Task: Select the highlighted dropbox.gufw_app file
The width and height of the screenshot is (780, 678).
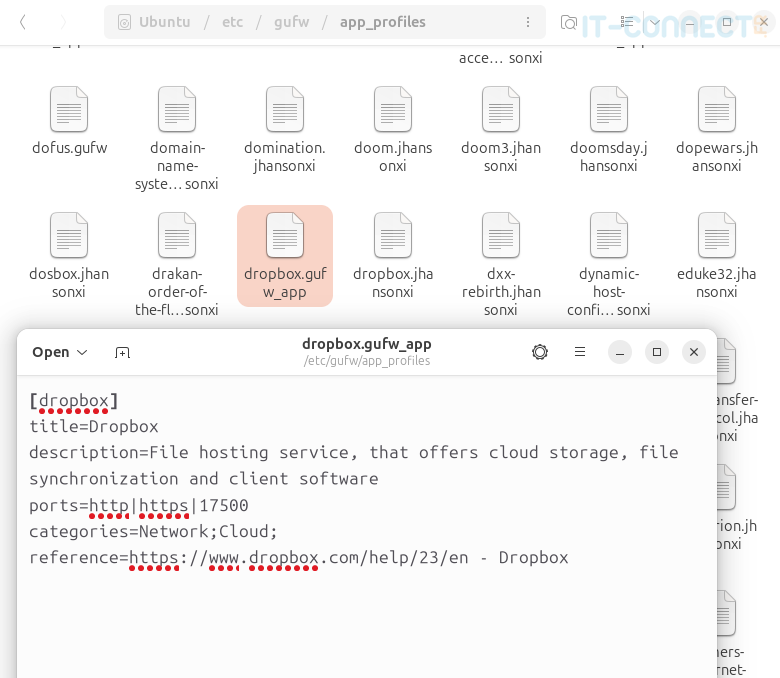Action: click(285, 256)
